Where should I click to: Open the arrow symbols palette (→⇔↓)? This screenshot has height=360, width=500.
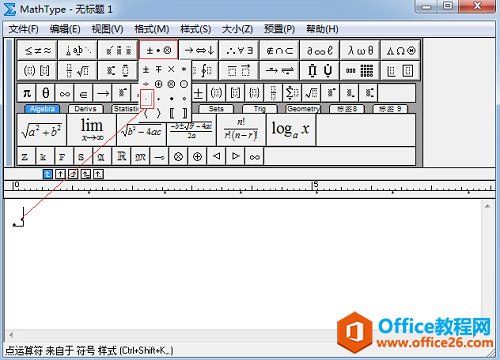pyautogui.click(x=199, y=50)
